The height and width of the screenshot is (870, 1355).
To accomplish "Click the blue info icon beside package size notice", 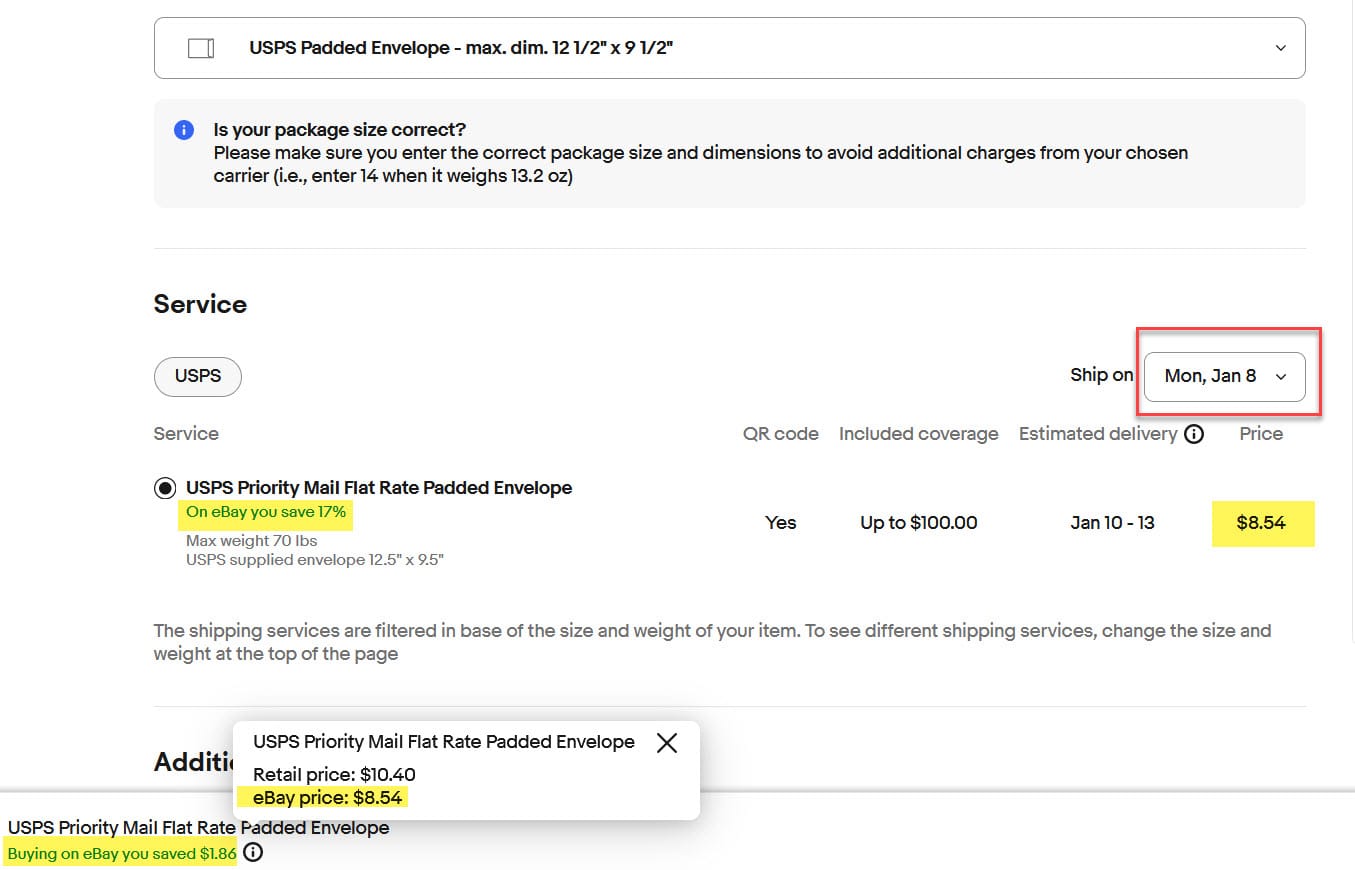I will pyautogui.click(x=184, y=130).
